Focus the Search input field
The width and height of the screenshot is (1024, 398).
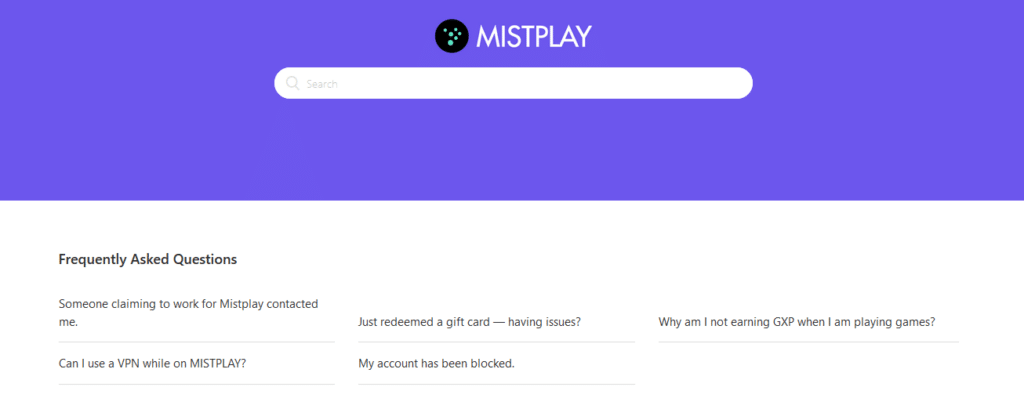click(x=513, y=83)
